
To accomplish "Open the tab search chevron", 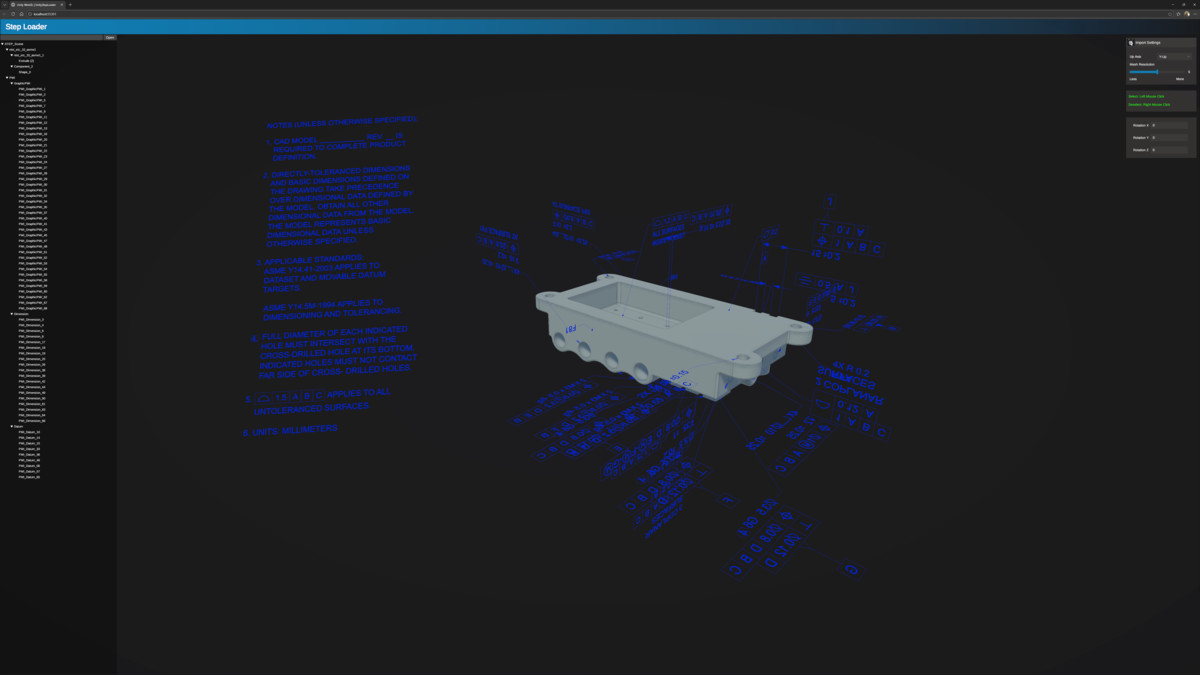I will tap(4, 4).
